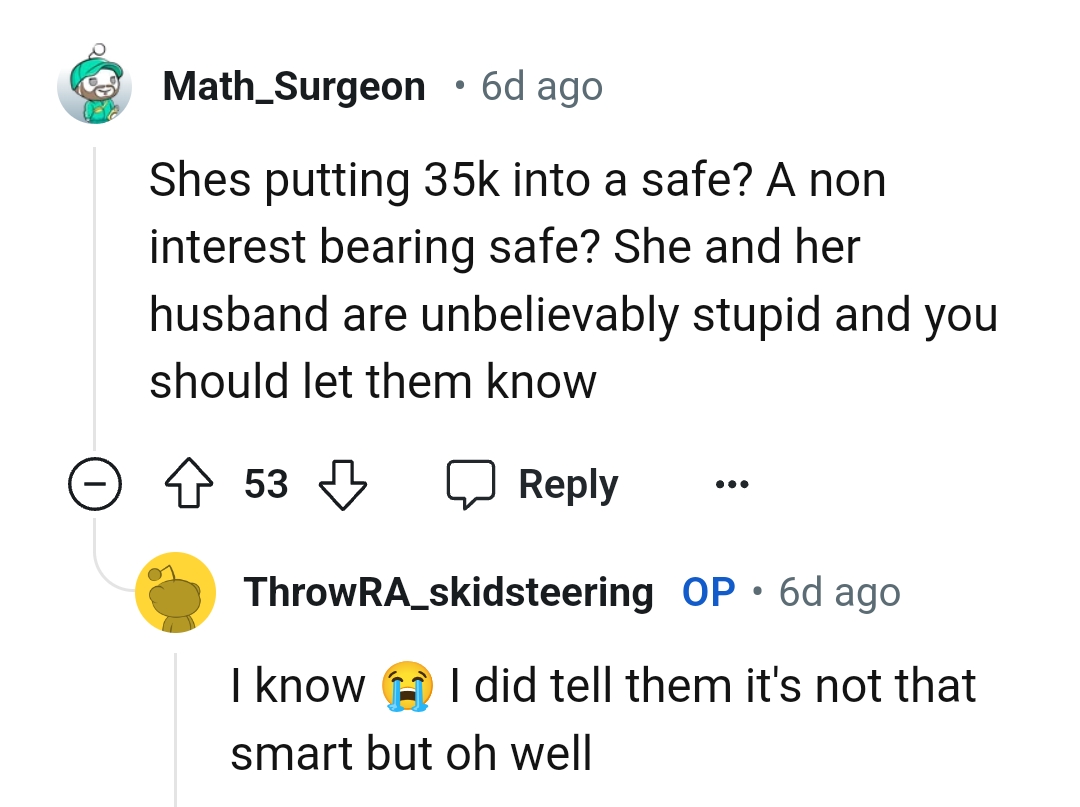Click the Reply label on the comment
This screenshot has width=1080, height=807.
pyautogui.click(x=567, y=483)
